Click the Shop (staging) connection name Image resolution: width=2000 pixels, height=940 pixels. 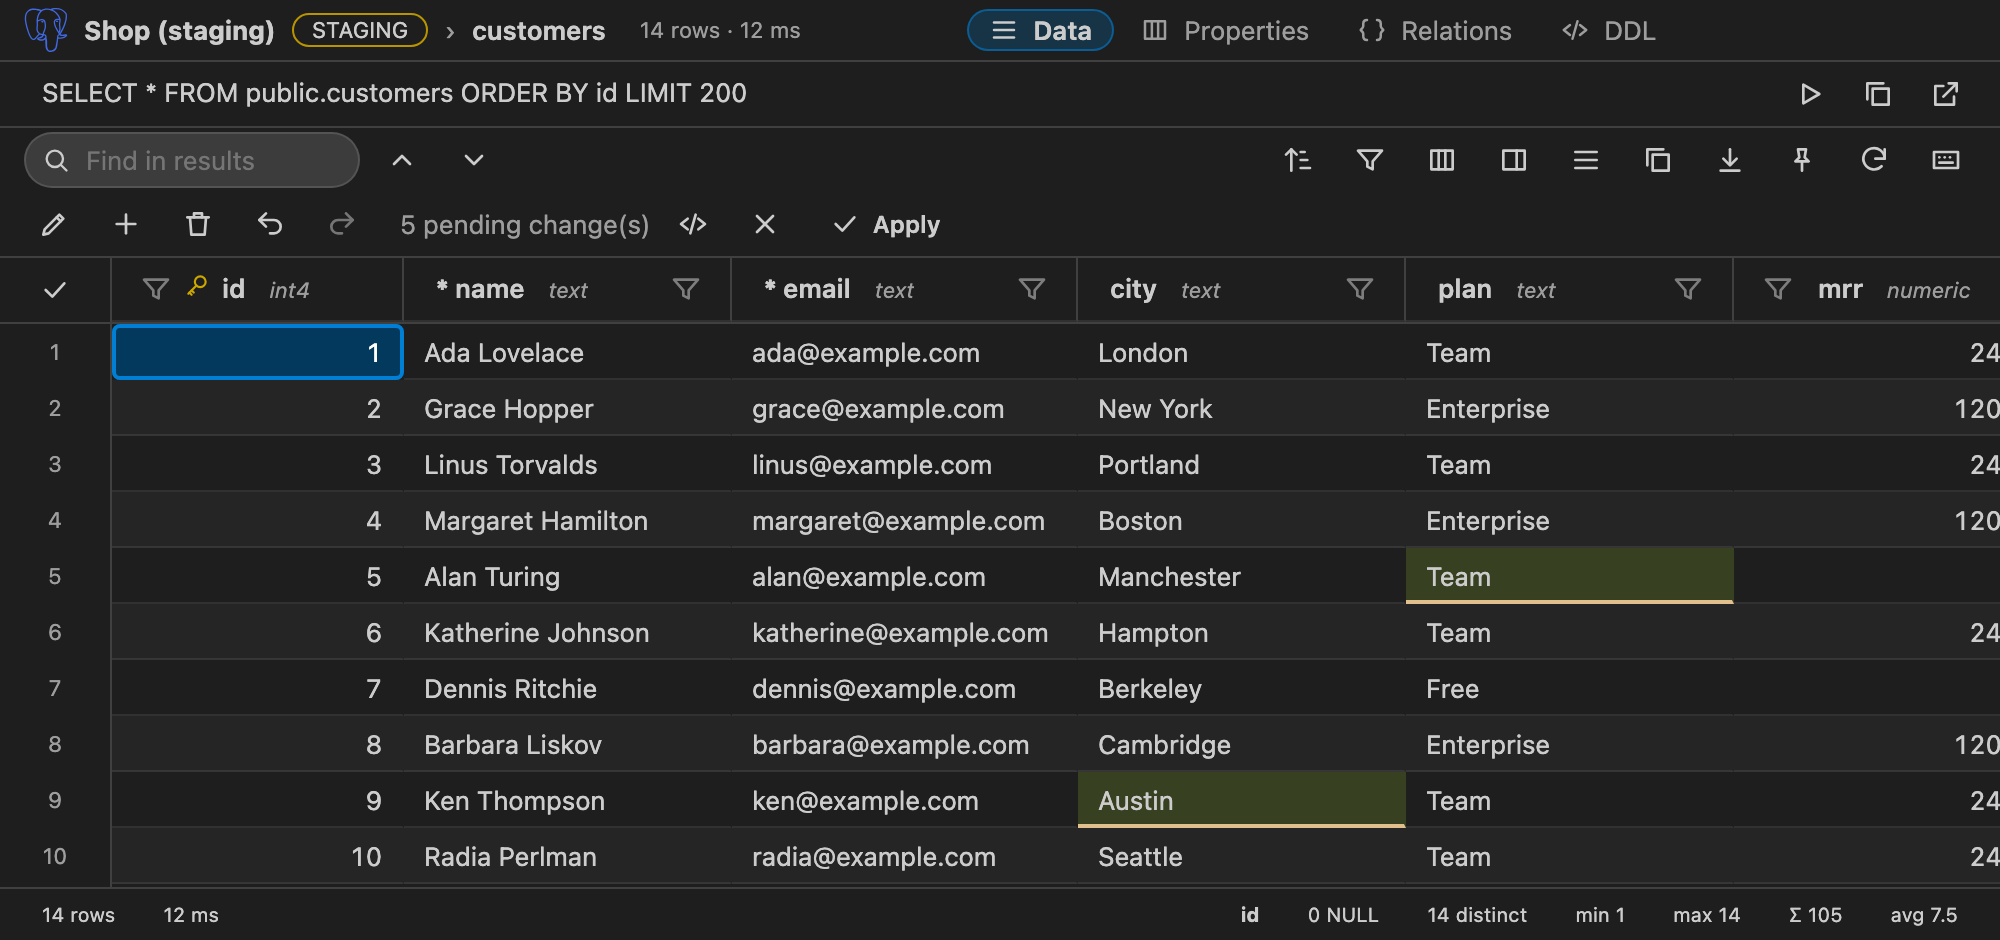(x=179, y=31)
